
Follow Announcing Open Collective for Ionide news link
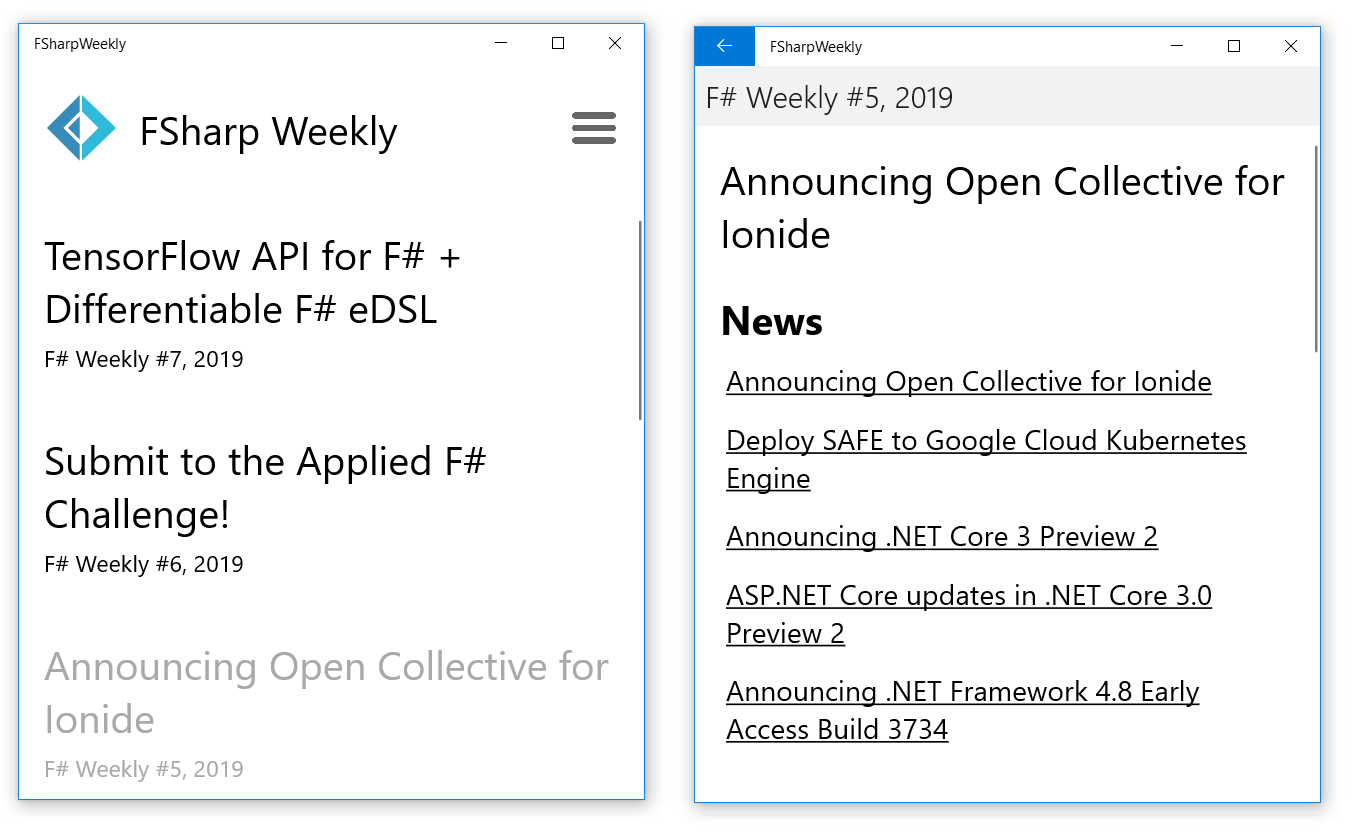point(969,382)
